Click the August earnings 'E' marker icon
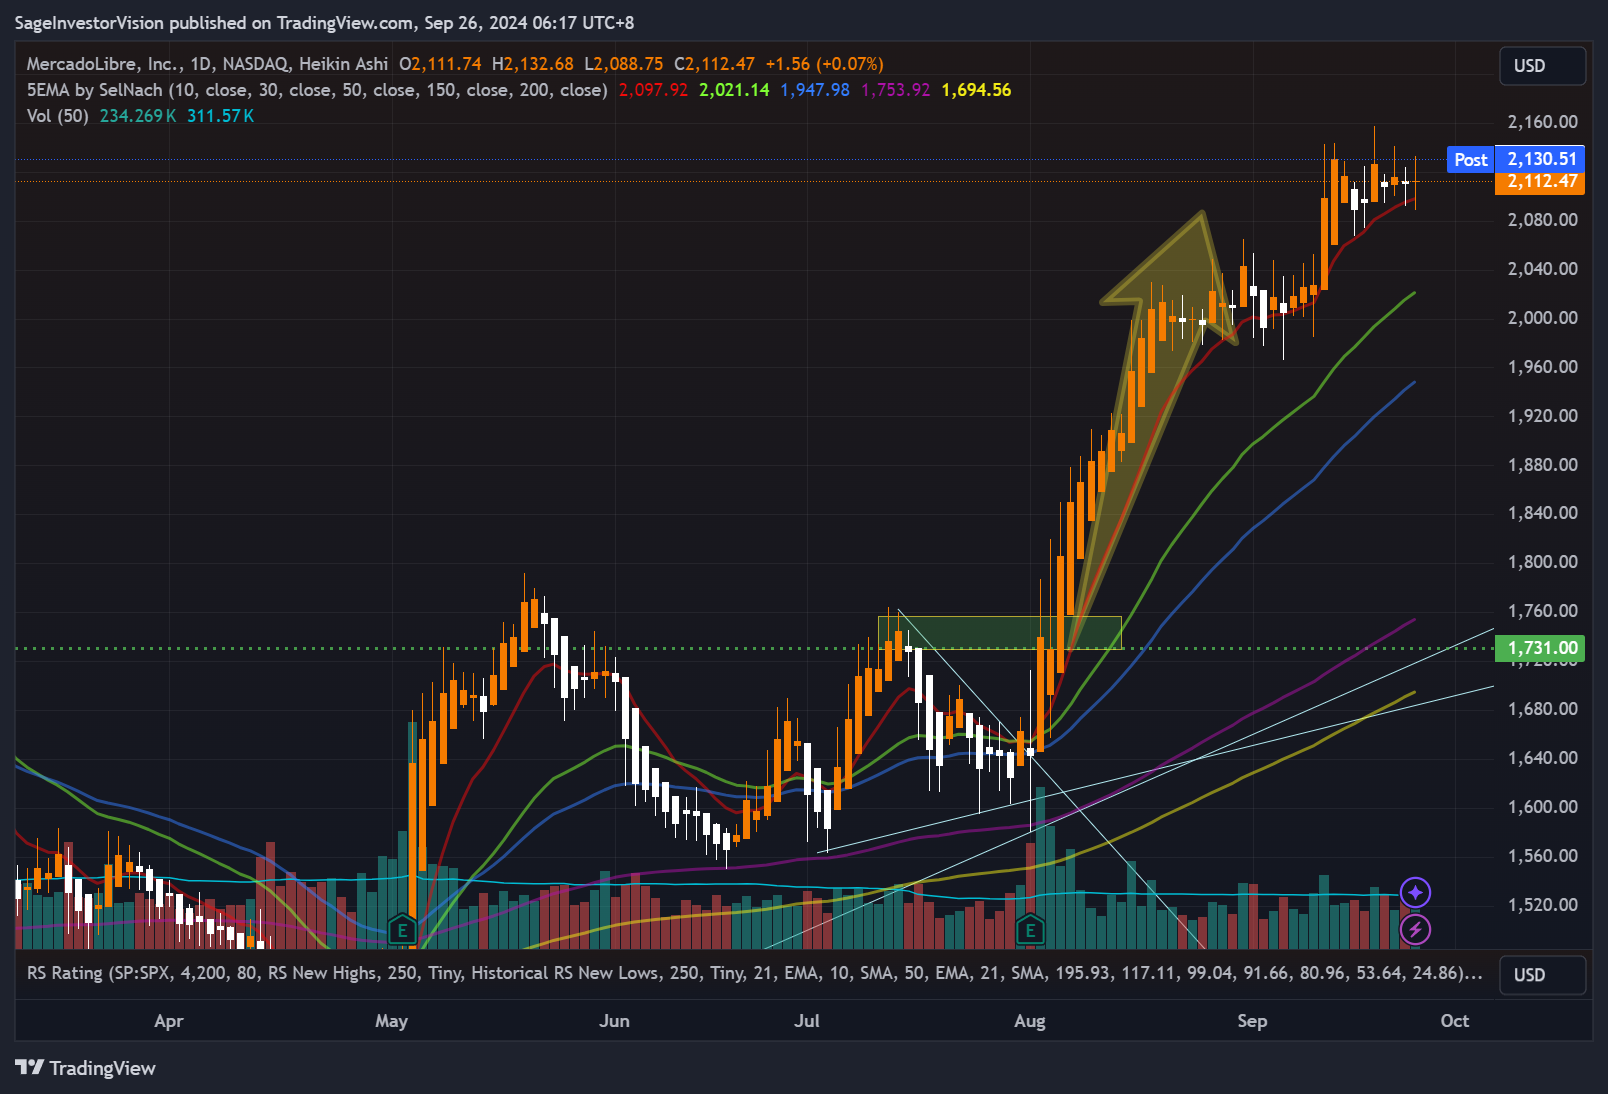 tap(1030, 930)
